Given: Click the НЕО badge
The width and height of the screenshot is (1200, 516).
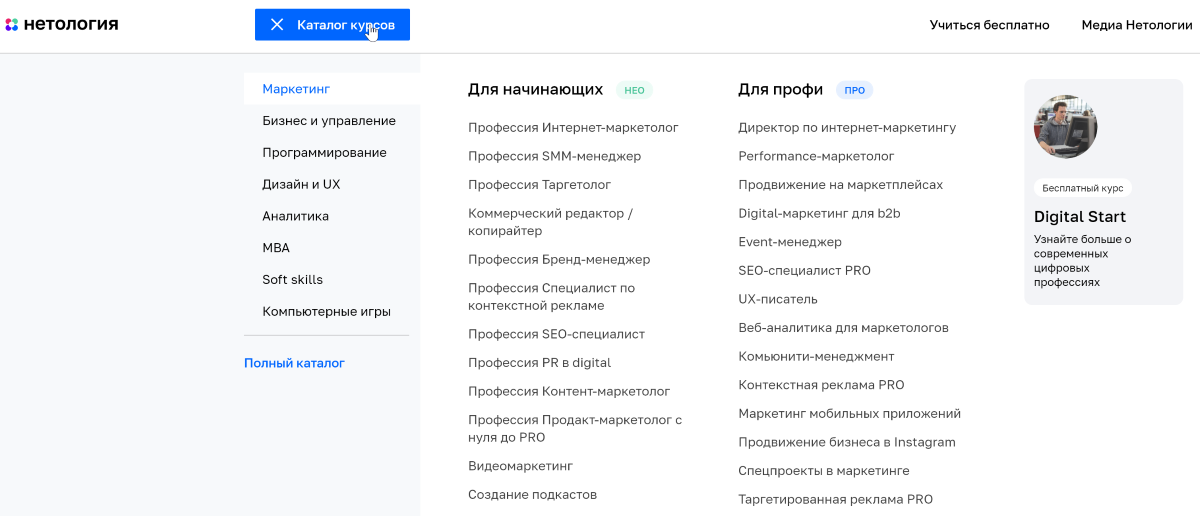Looking at the screenshot, I should coord(634,90).
